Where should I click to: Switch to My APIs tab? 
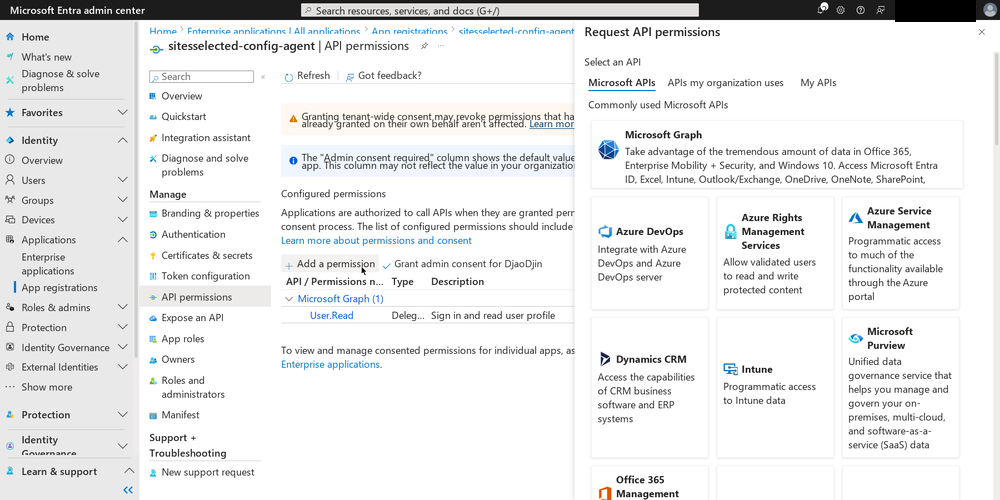pos(818,83)
